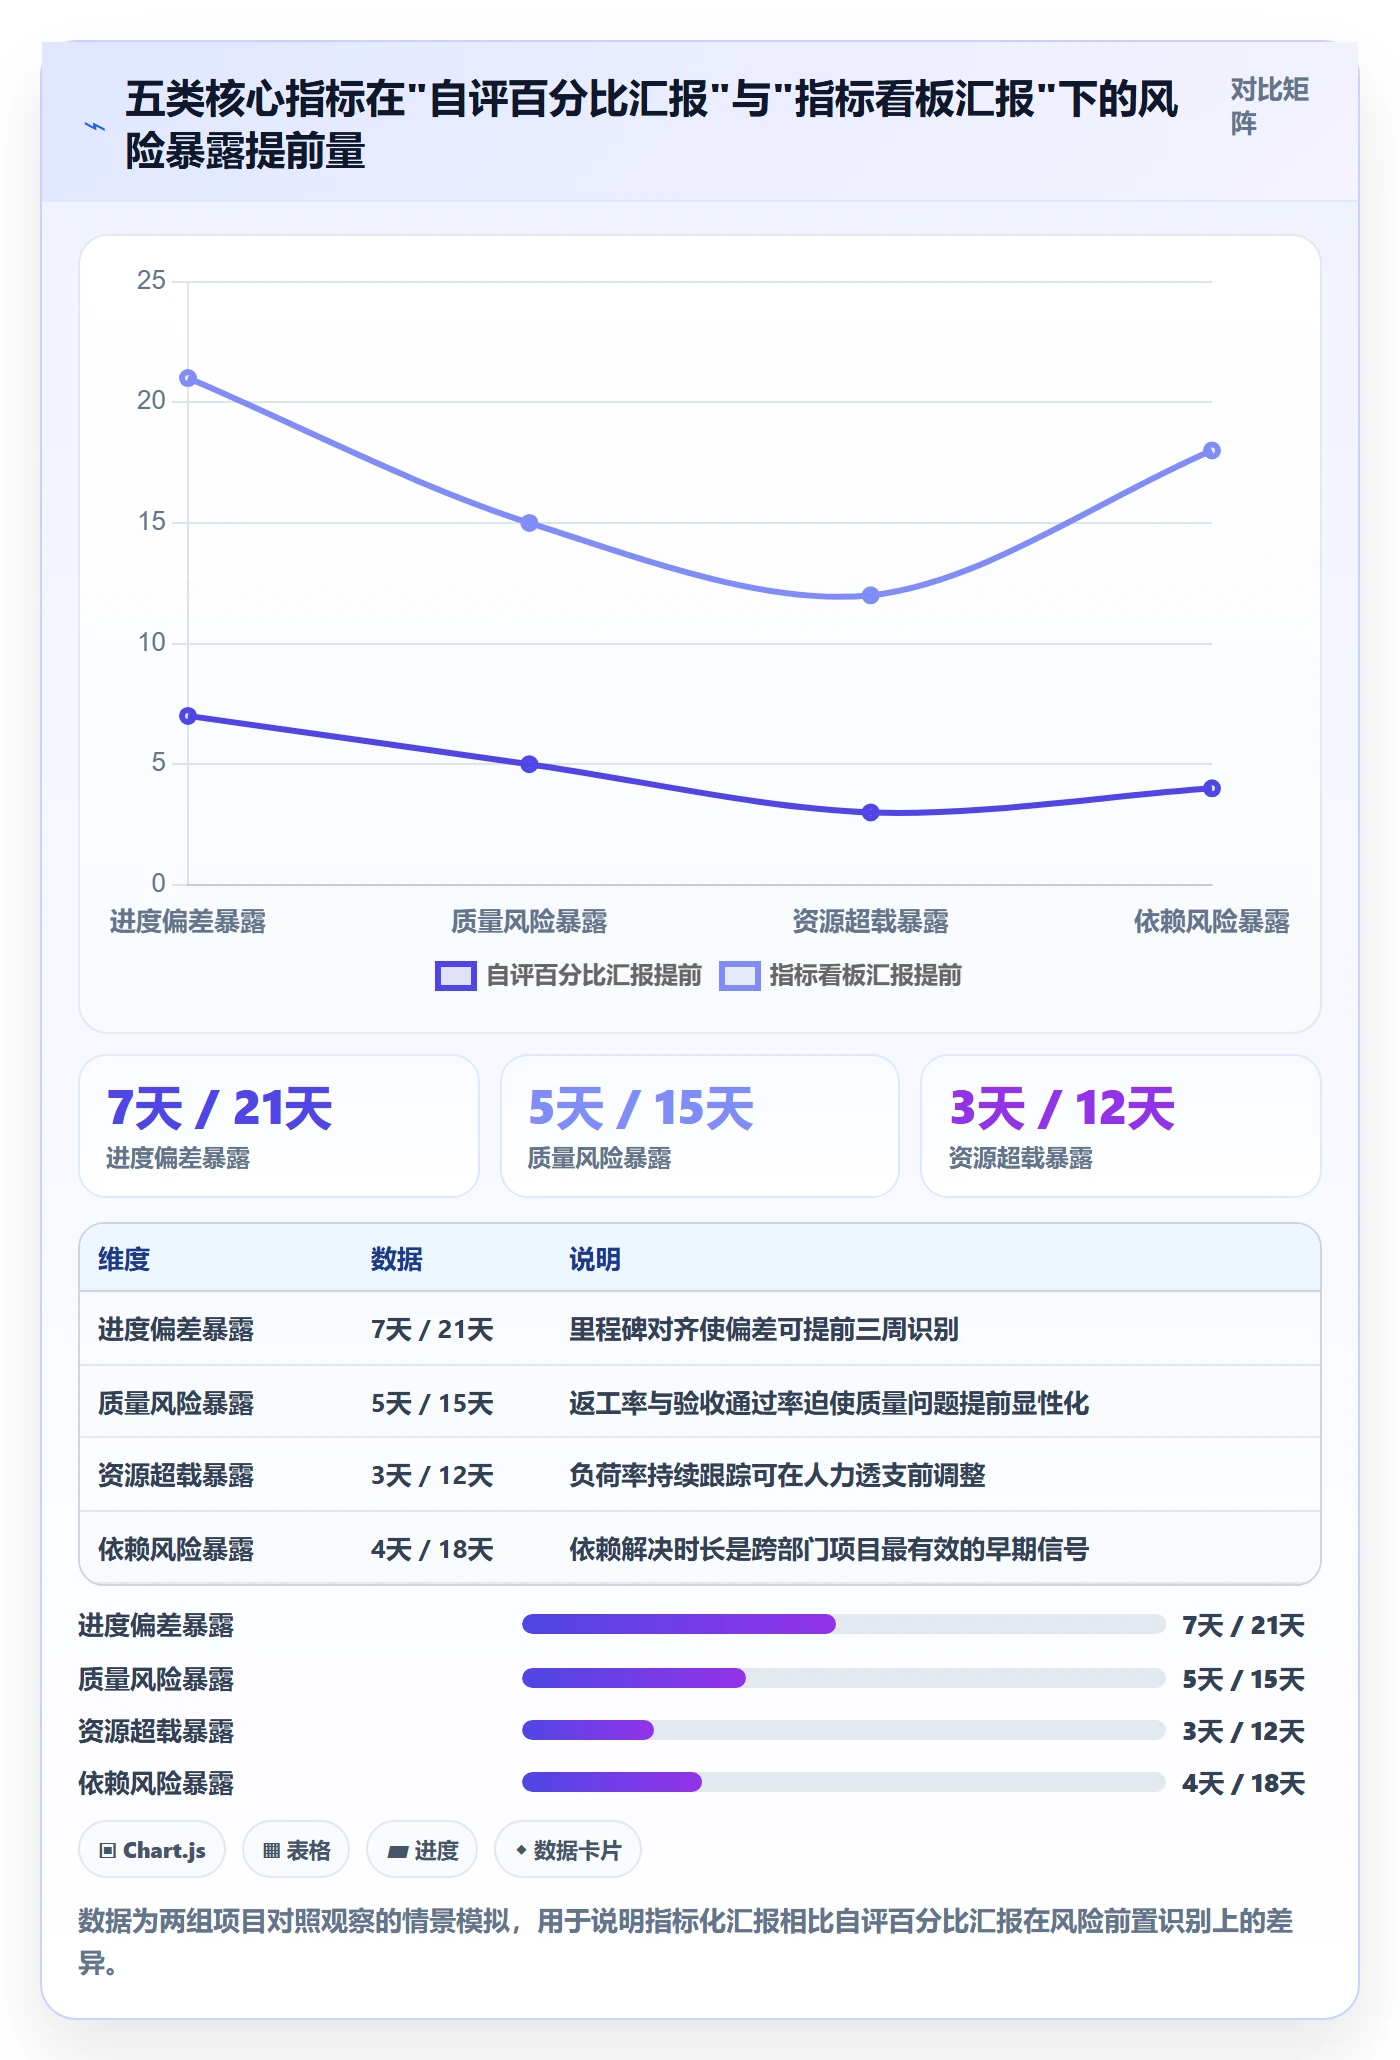Click the dashboard line point at value 18
The width and height of the screenshot is (1400, 2060).
[1212, 451]
